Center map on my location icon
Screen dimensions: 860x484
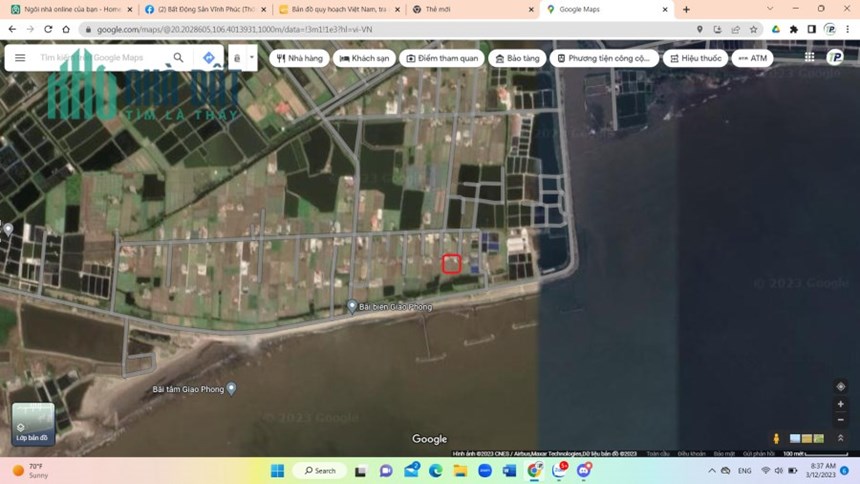pos(840,386)
